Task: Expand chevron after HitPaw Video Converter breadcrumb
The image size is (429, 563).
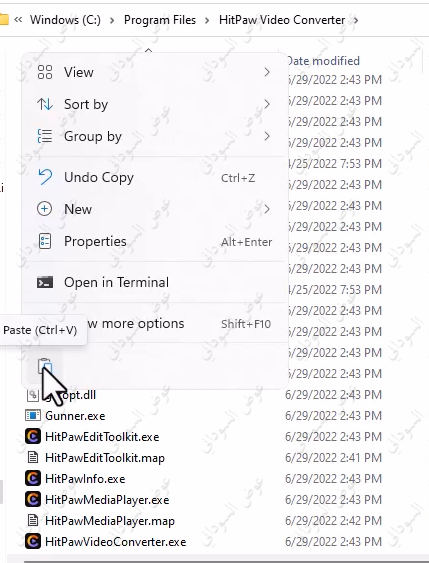Action: coord(356,20)
